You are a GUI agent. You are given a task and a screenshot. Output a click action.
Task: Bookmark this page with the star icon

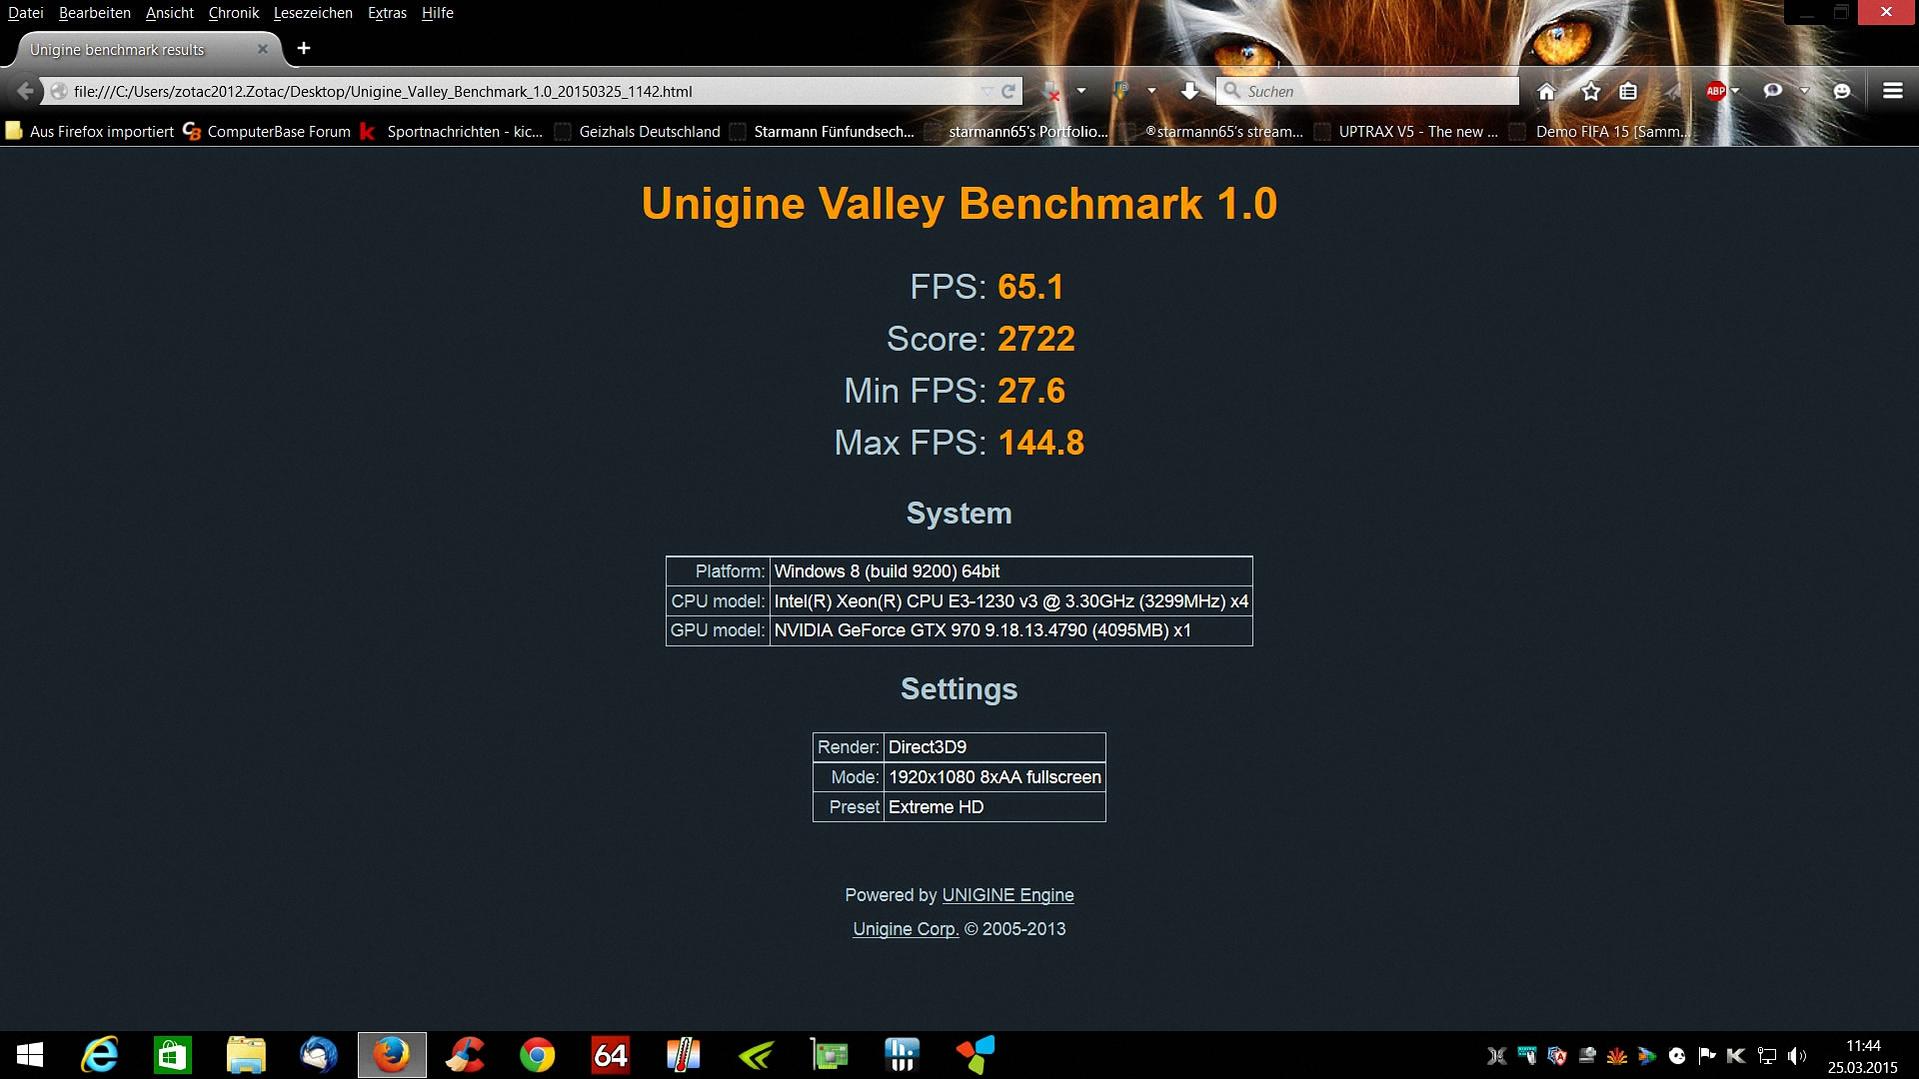(1590, 91)
